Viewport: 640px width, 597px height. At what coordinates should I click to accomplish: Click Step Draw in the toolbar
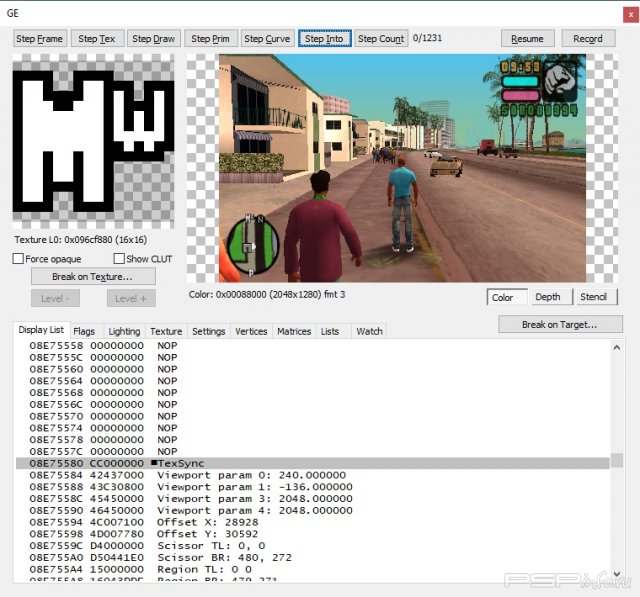click(x=154, y=39)
